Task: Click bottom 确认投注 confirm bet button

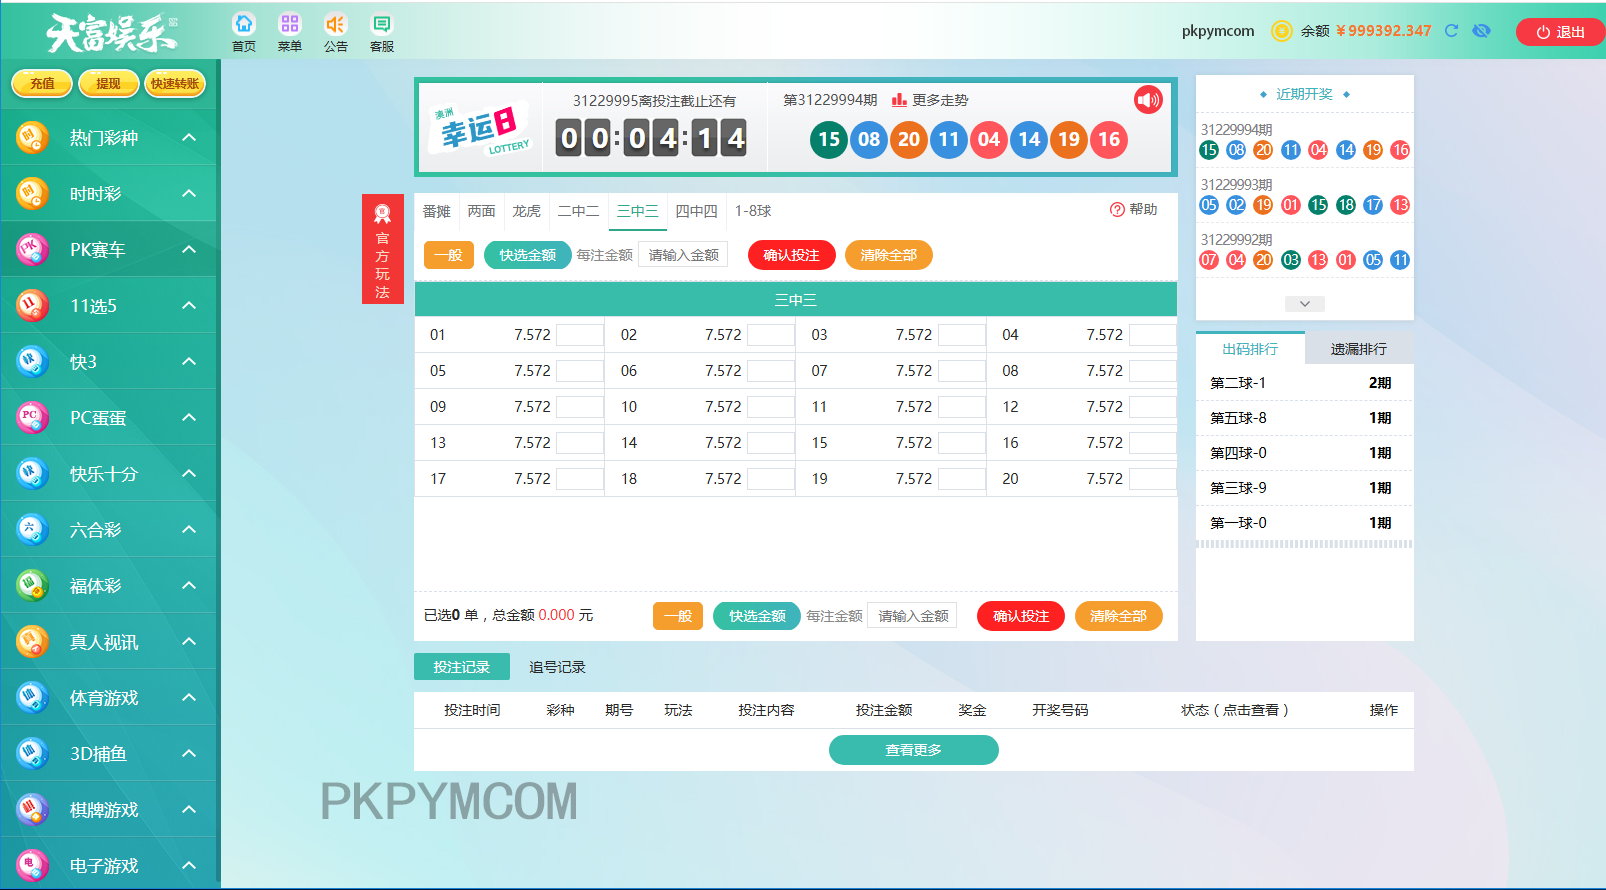Action: click(1021, 616)
